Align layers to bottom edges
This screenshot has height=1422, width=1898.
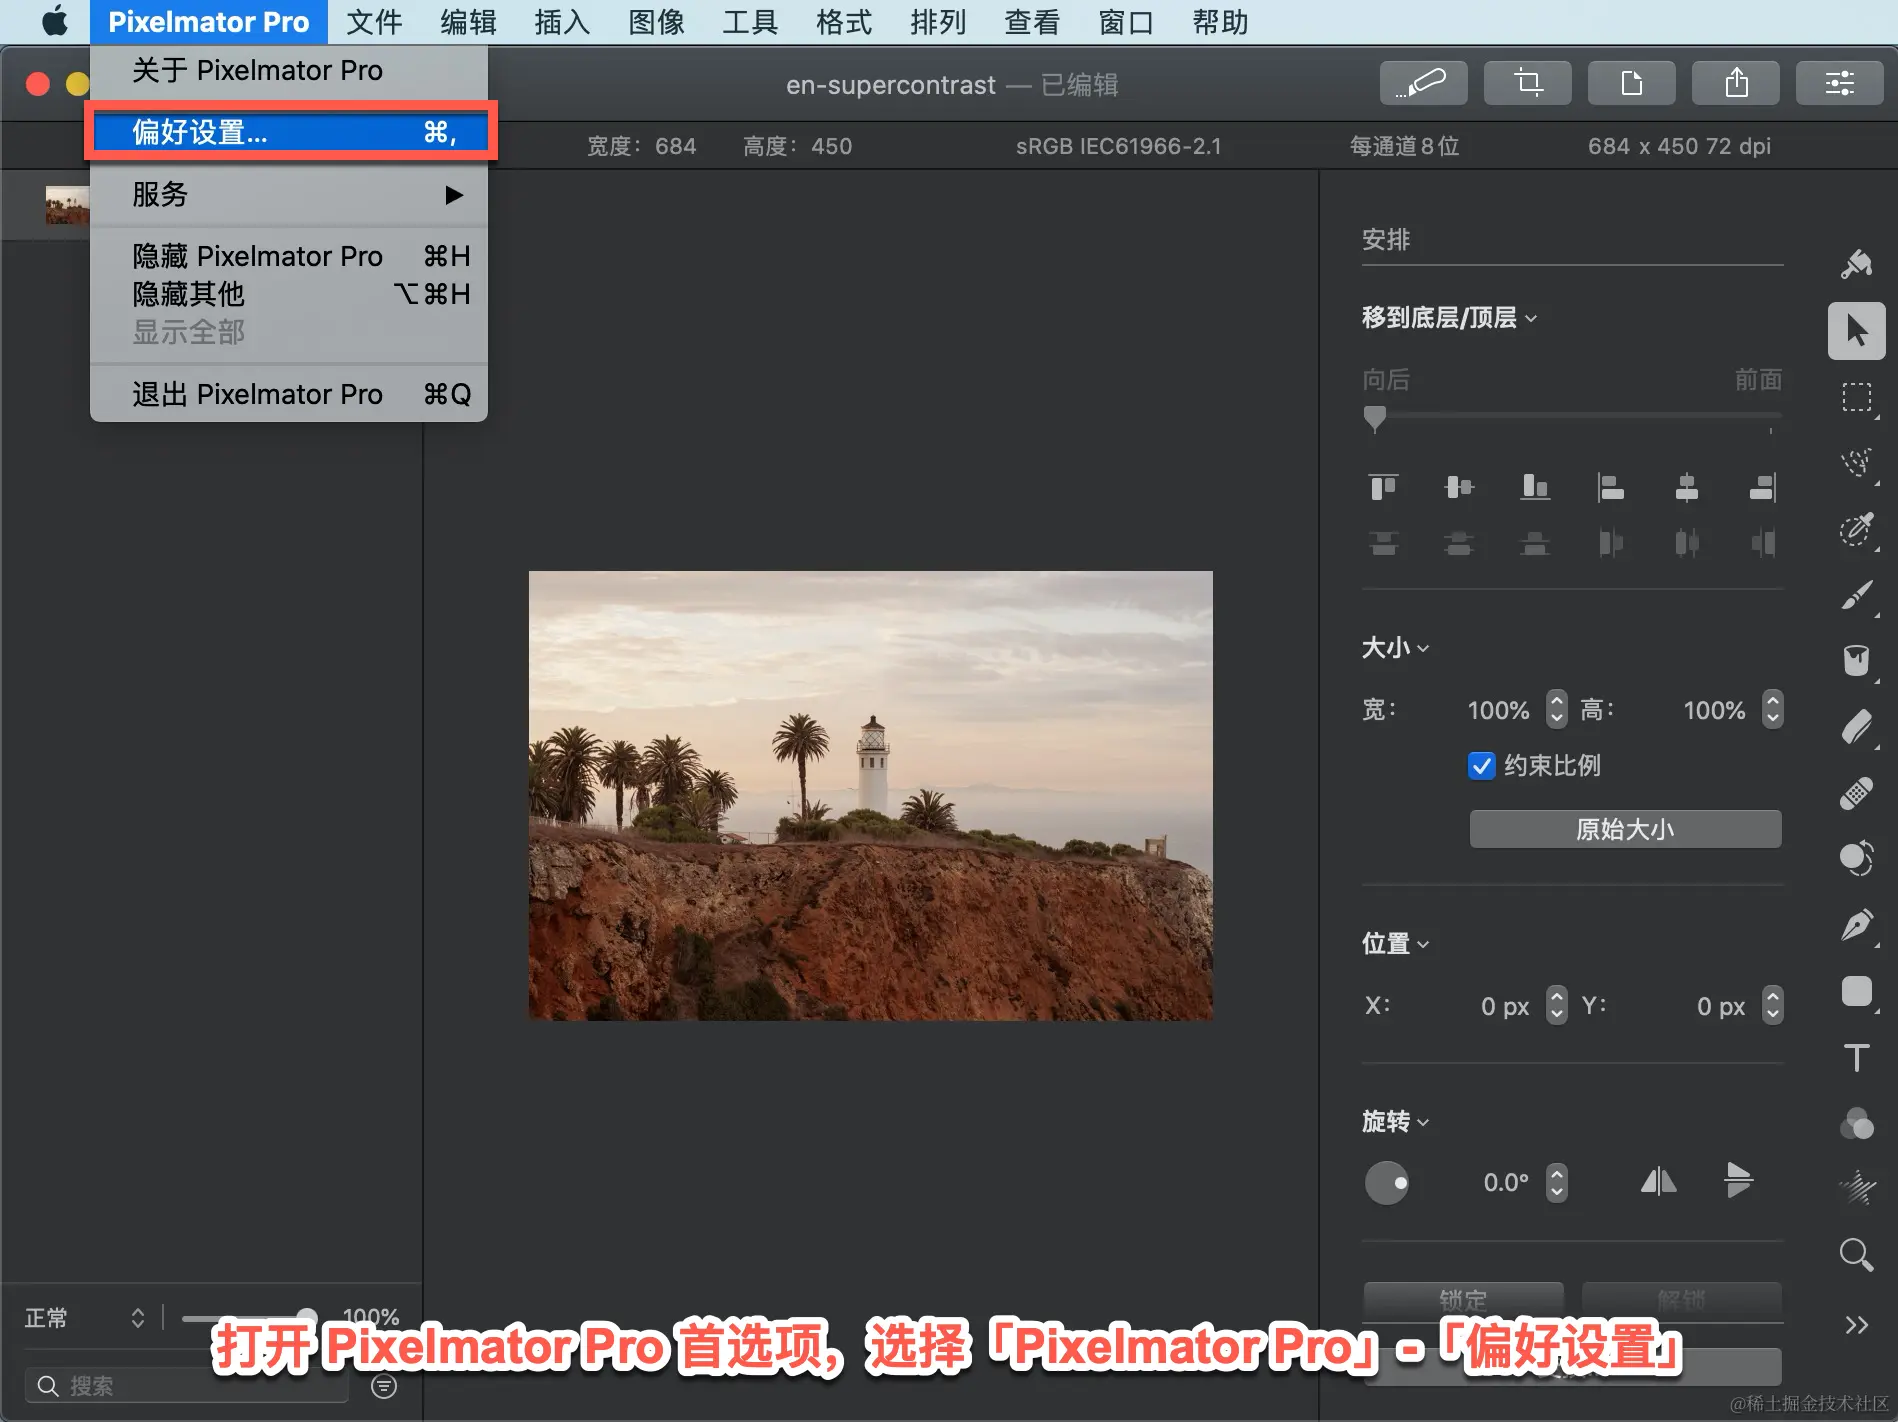click(x=1535, y=487)
